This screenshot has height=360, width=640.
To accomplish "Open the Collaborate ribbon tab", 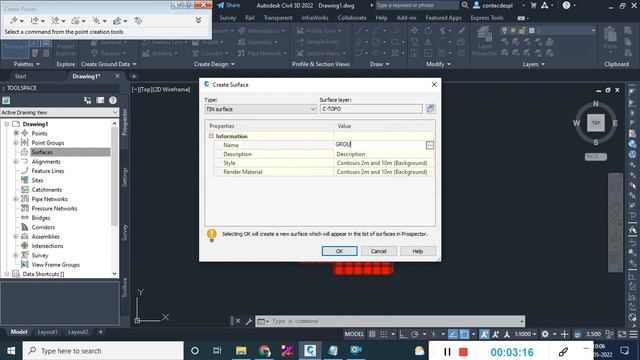I will pos(352,18).
